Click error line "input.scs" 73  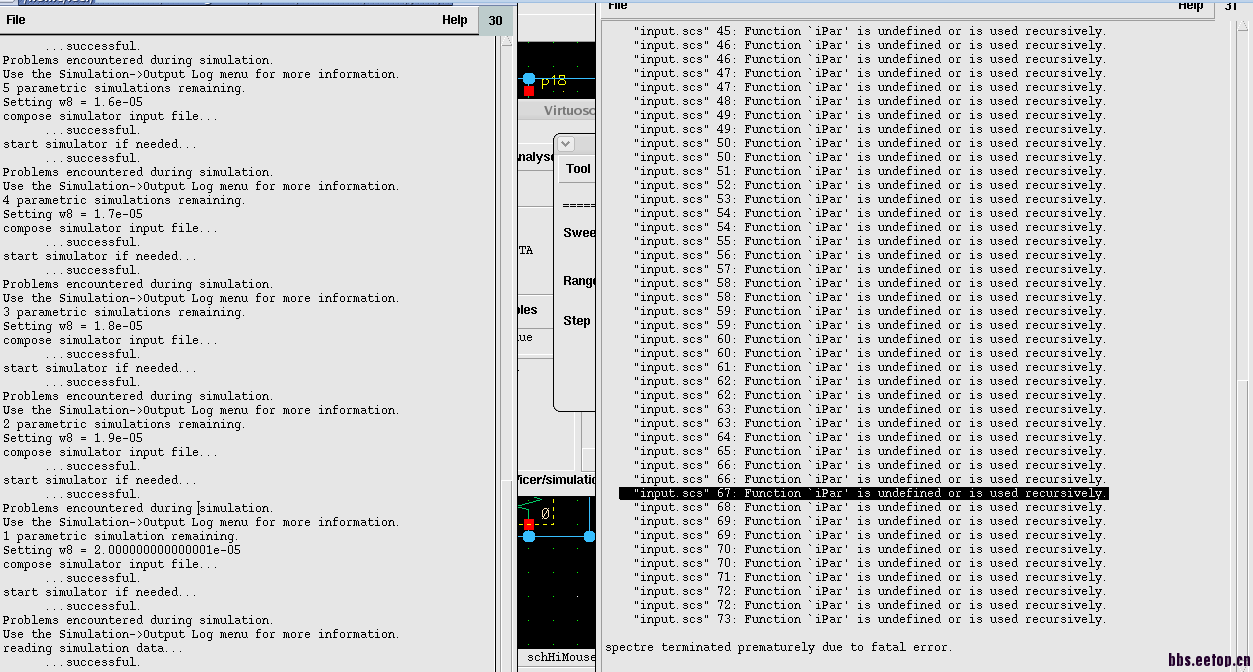[x=870, y=619]
